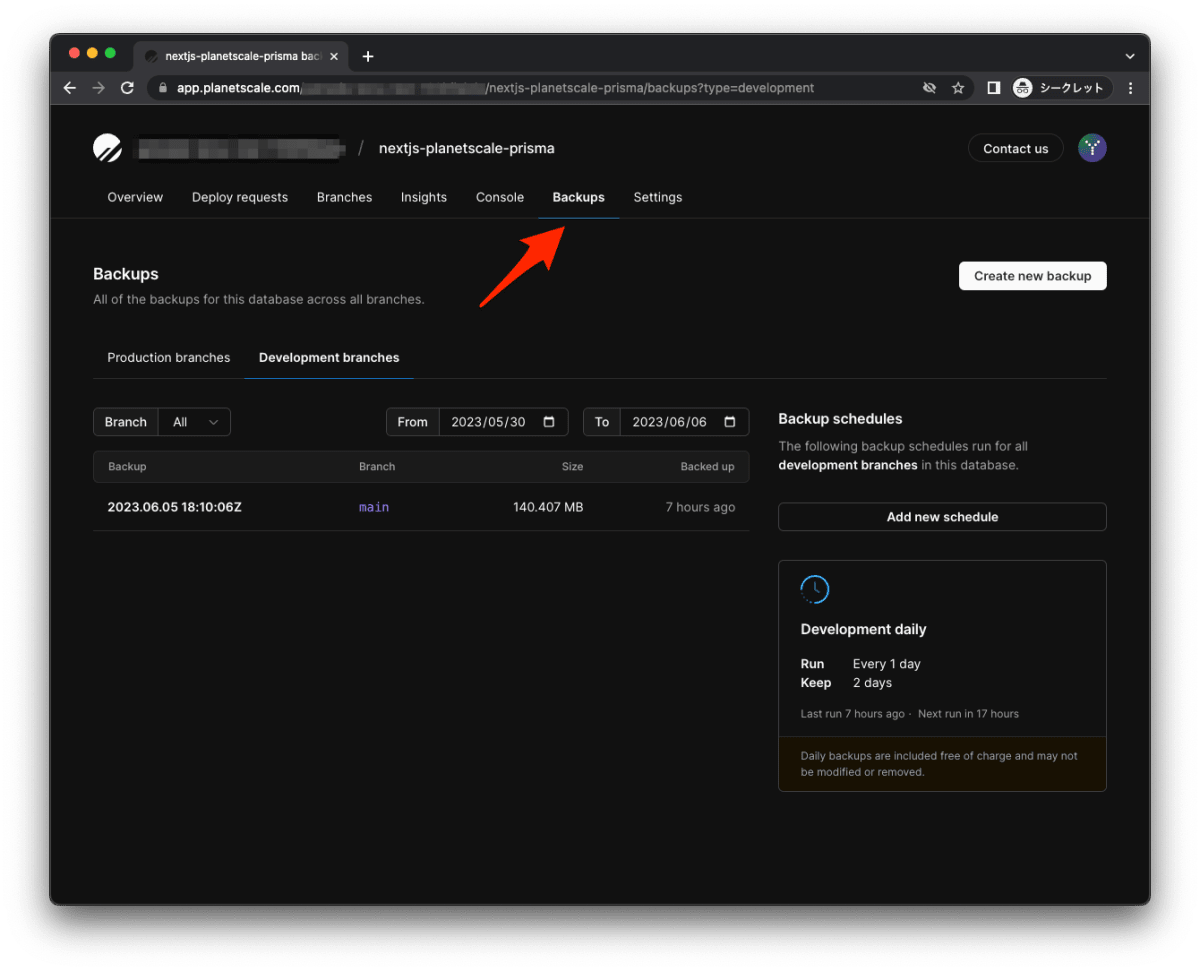This screenshot has height=971, width=1200.
Task: Select the Backups tab
Action: coord(578,197)
